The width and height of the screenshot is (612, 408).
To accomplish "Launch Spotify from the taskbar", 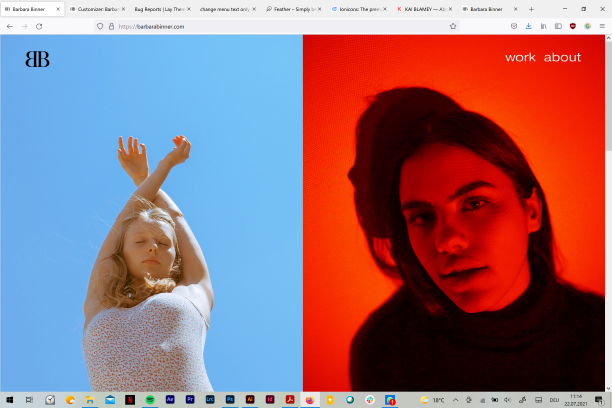I will click(150, 400).
